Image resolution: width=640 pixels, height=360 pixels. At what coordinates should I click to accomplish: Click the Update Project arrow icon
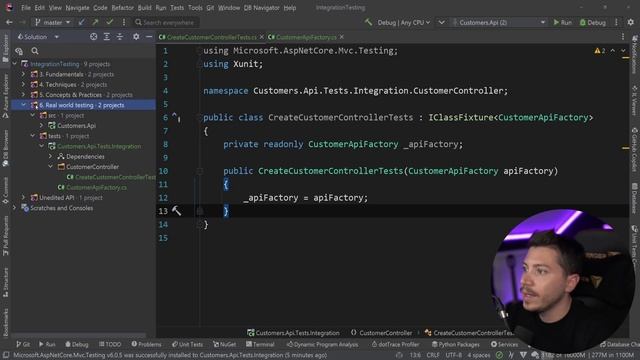tap(82, 22)
